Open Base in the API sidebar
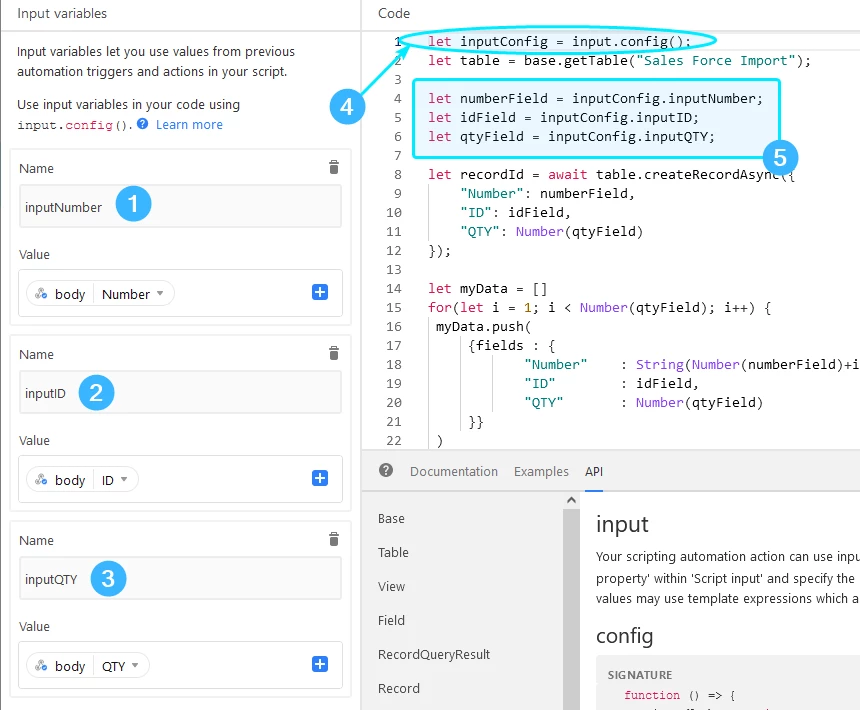Image resolution: width=860 pixels, height=710 pixels. (391, 519)
